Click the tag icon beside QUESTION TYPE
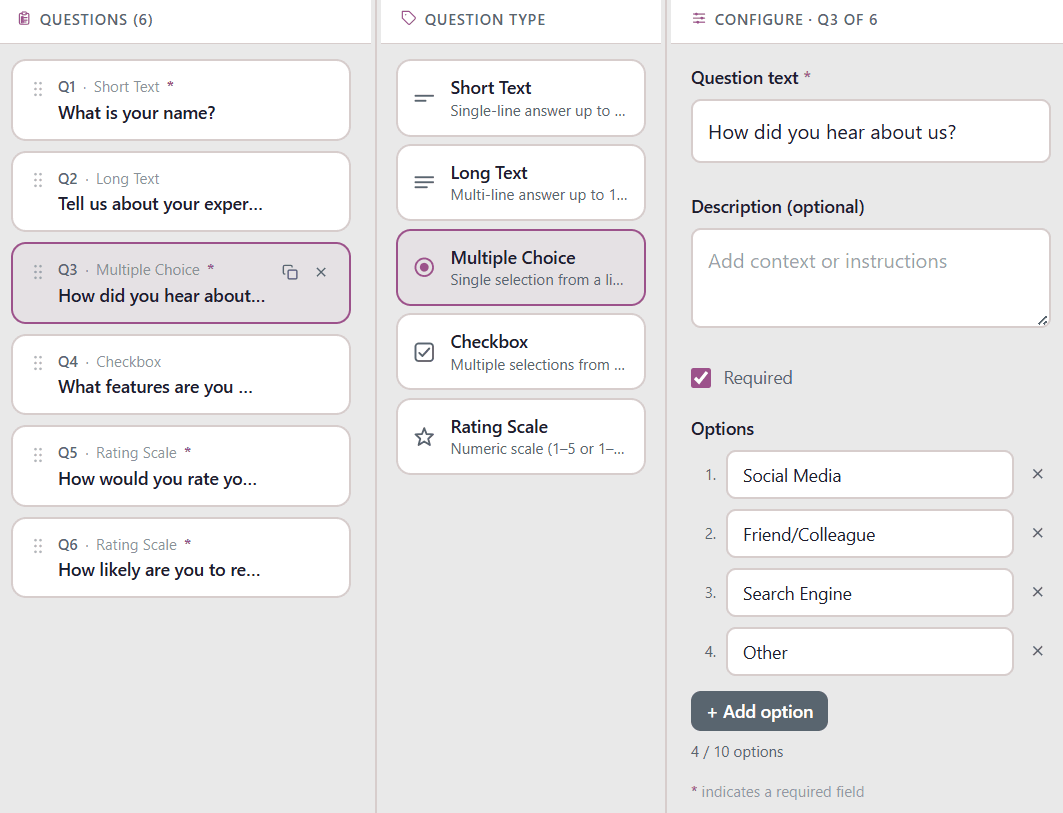This screenshot has width=1063, height=813. [408, 18]
